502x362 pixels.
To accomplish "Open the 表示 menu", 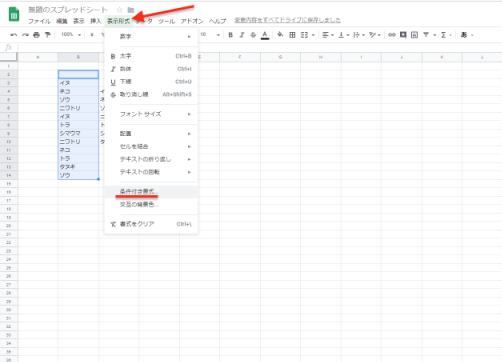I will click(x=79, y=21).
